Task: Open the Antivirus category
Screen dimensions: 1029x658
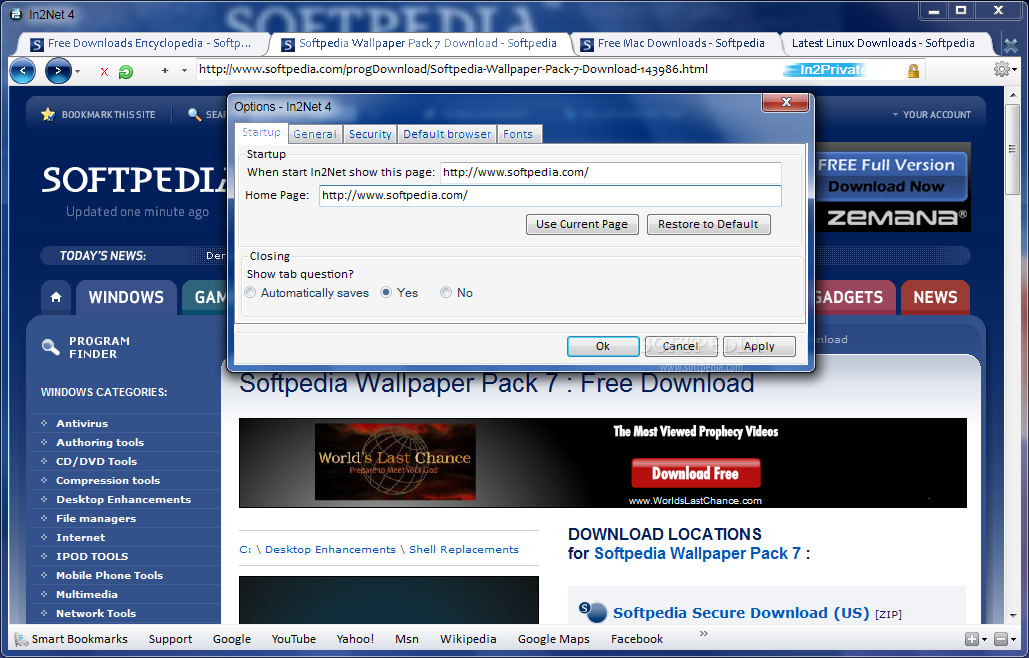Action: point(82,424)
